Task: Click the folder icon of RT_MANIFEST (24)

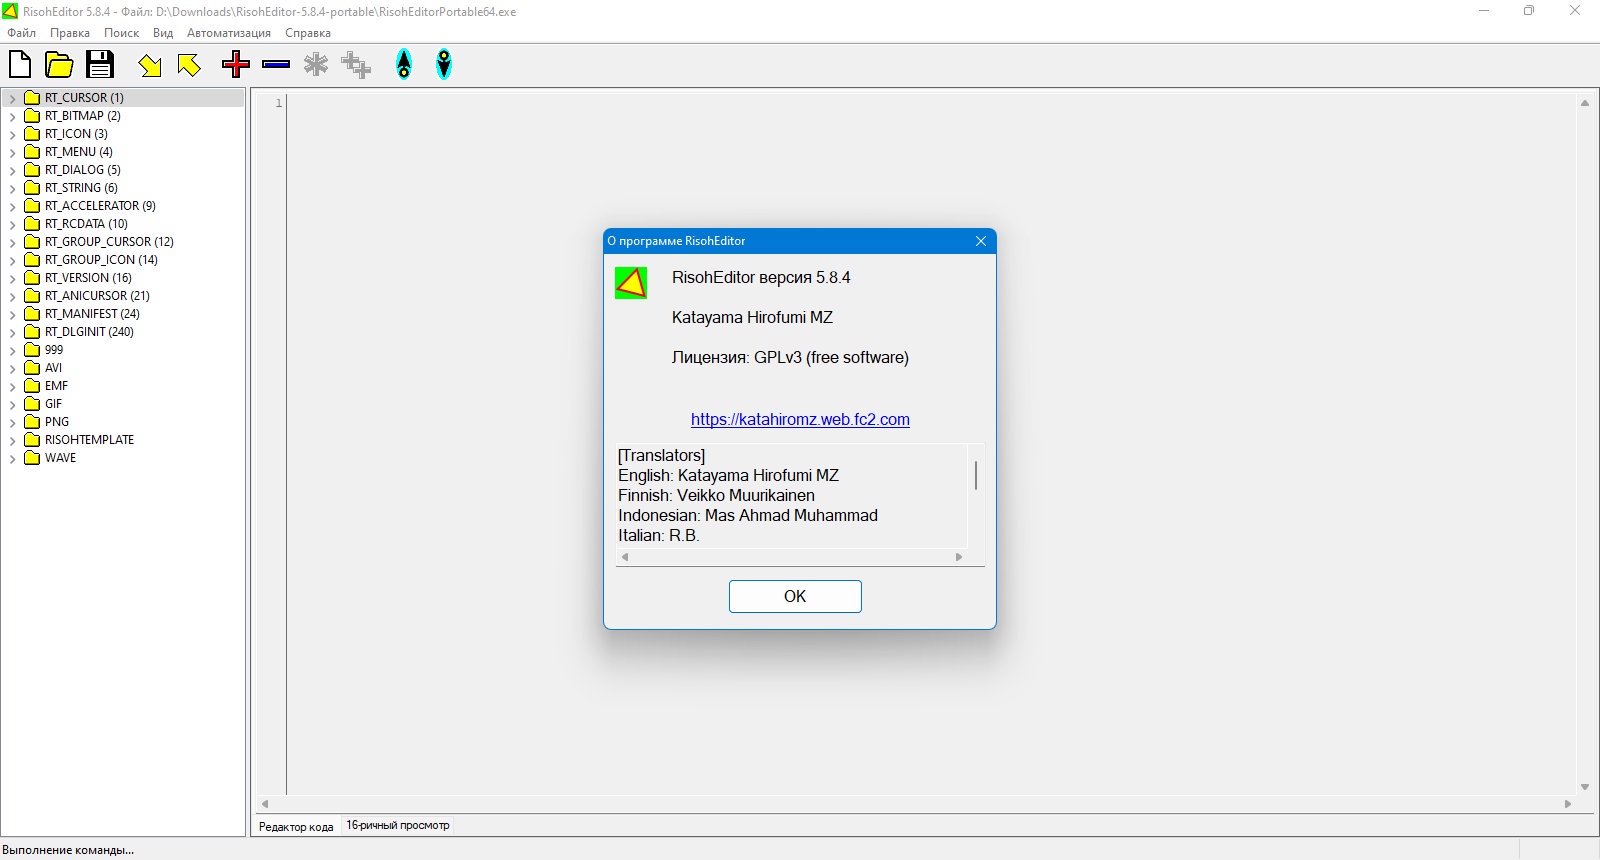Action: click(x=32, y=314)
